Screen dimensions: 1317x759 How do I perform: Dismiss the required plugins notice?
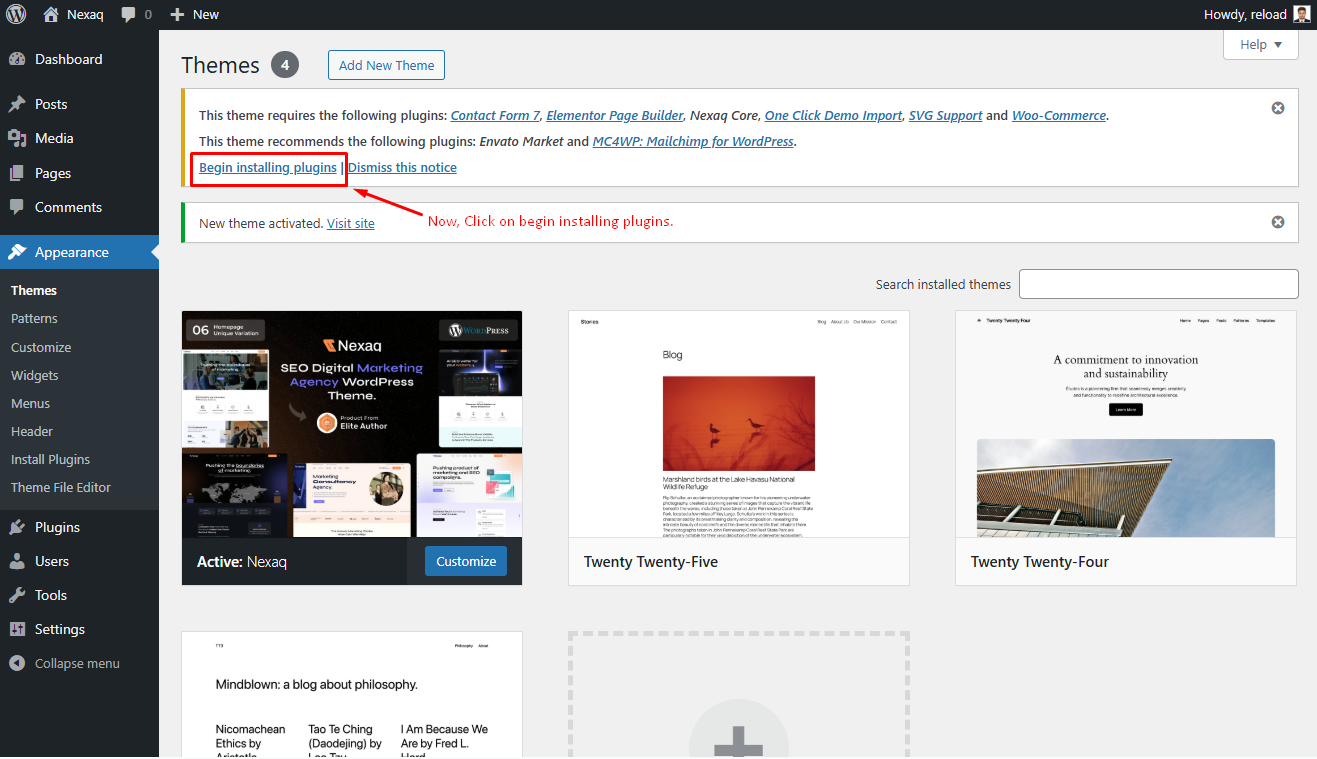[x=1278, y=108]
